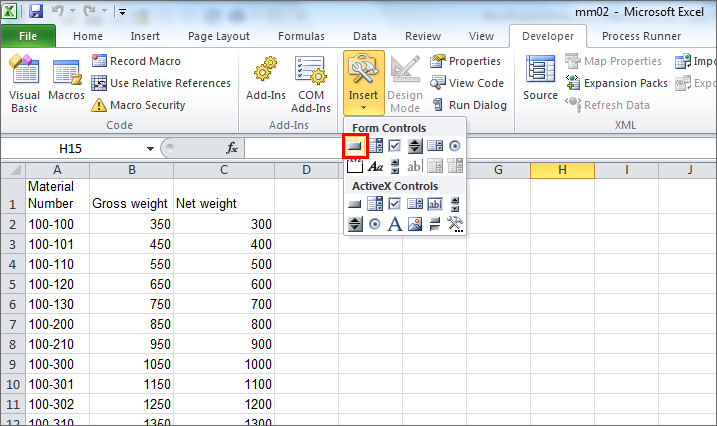Expand the Name Box dropdown
This screenshot has height=426, width=717.
tap(150, 148)
